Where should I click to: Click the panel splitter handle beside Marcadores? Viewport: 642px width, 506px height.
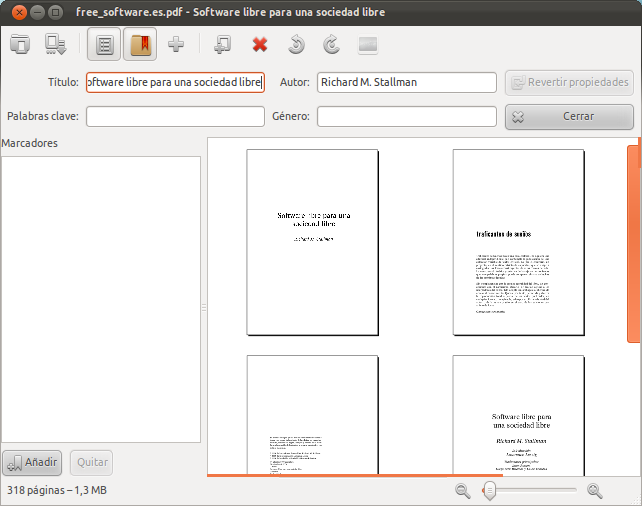204,307
